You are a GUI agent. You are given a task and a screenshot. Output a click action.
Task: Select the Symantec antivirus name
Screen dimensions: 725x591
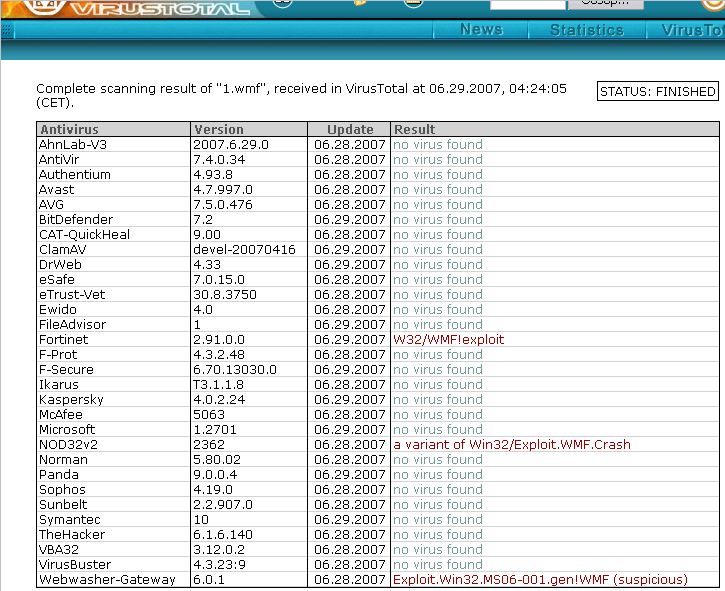tap(69, 519)
